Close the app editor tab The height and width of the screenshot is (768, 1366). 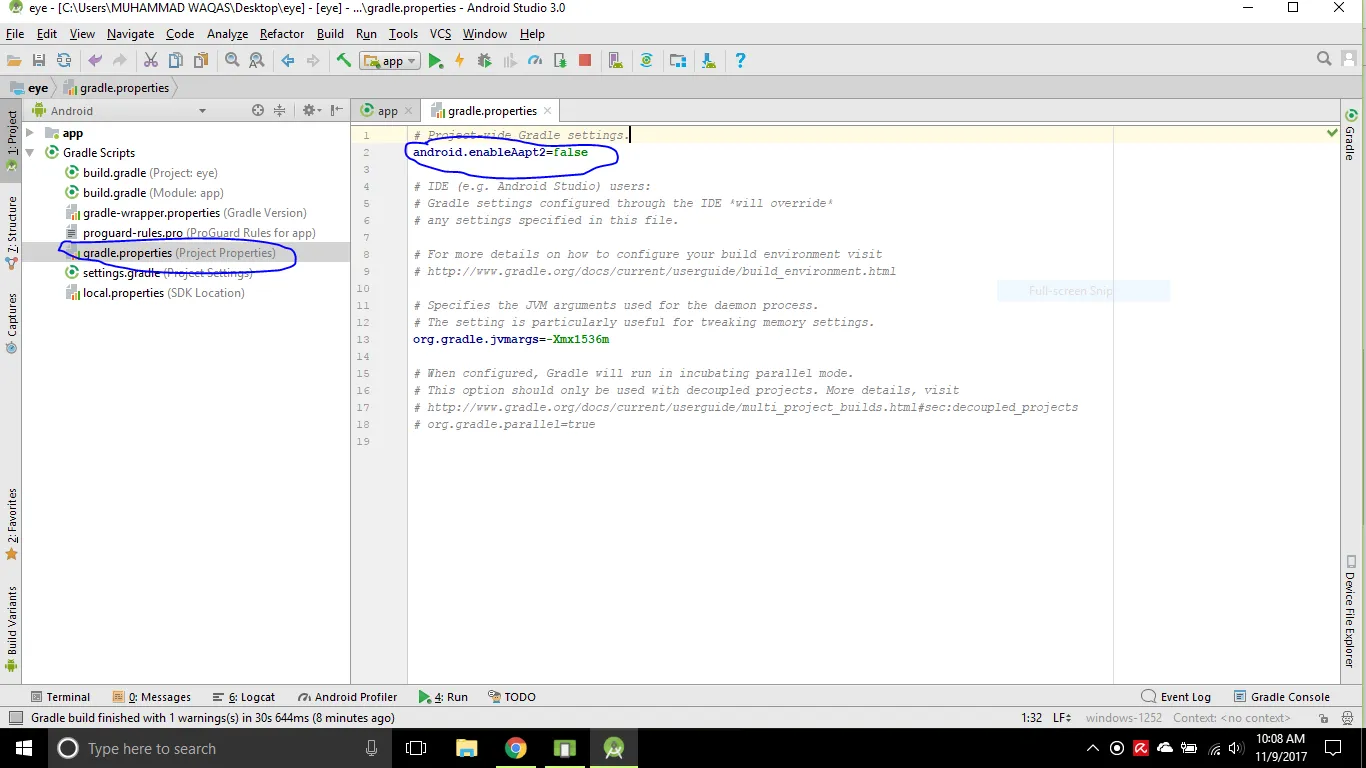[x=408, y=111]
